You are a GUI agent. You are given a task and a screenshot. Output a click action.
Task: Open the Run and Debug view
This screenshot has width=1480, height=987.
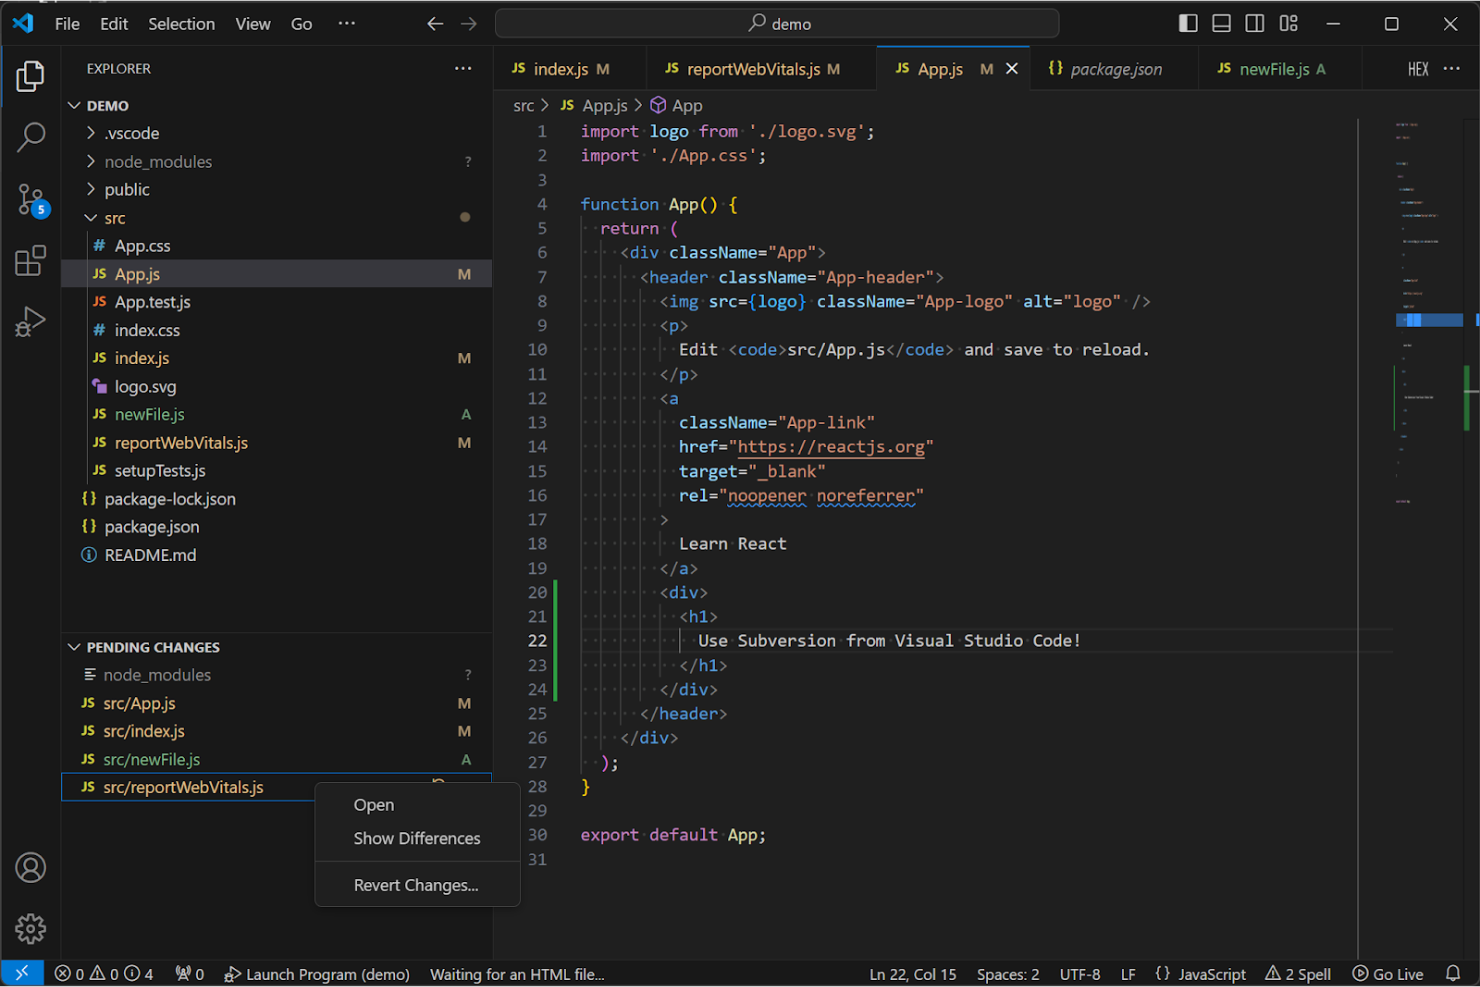30,321
